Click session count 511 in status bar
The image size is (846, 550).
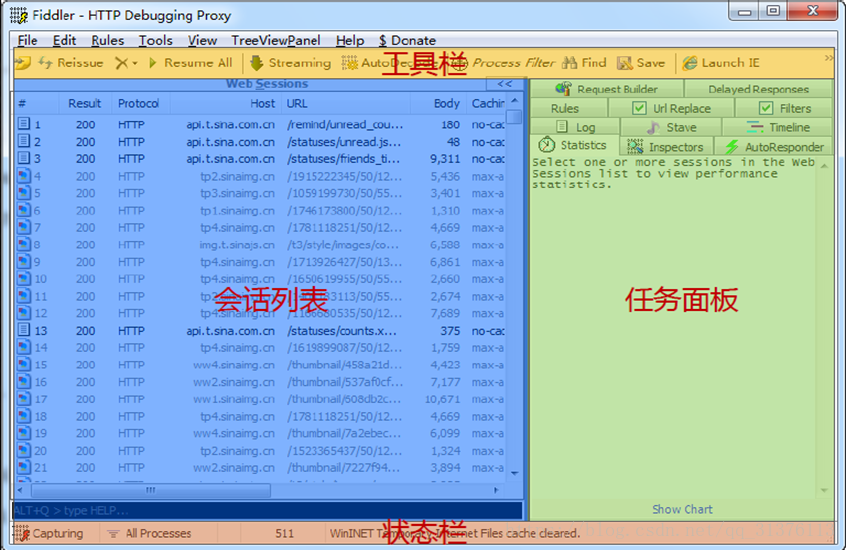(x=284, y=533)
